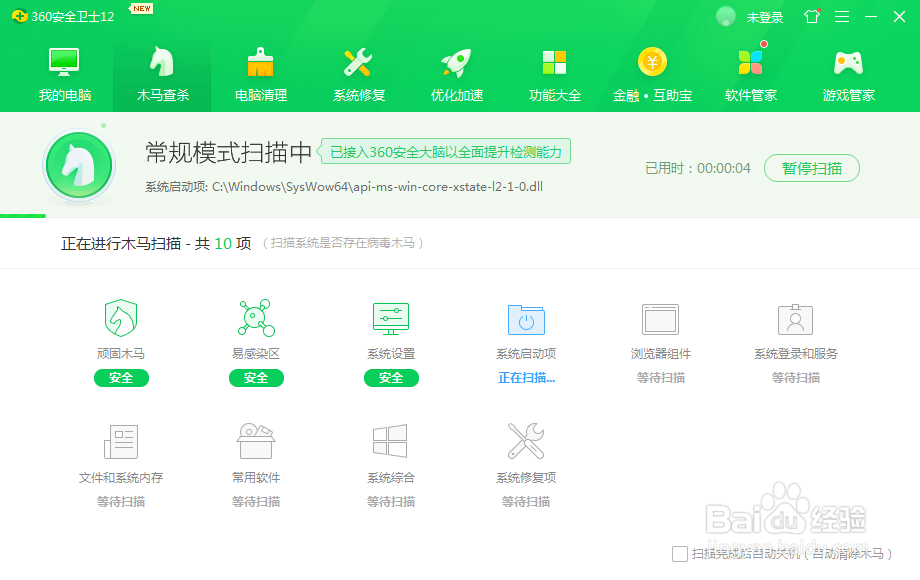Click 等待扫描 under 文件和系统内存
This screenshot has width=920, height=580.
(x=121, y=502)
